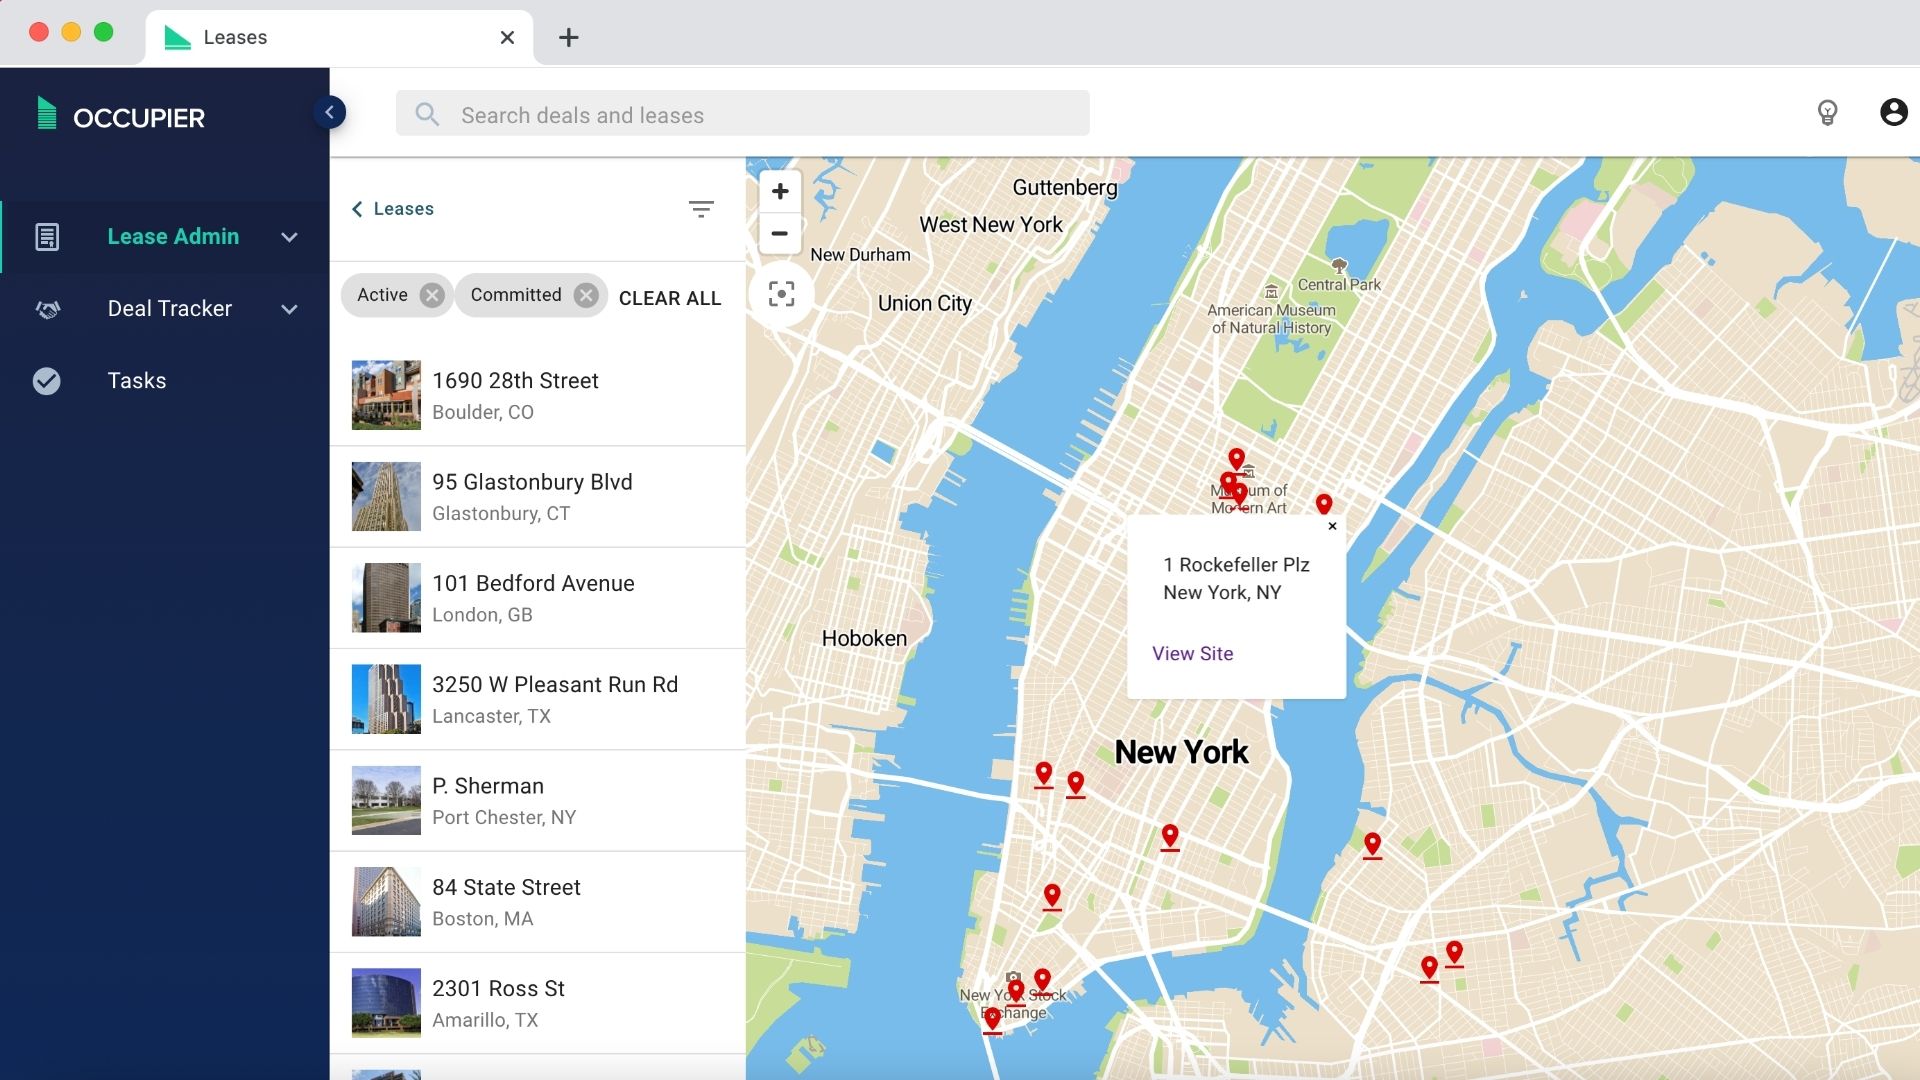1920x1080 pixels.
Task: Go back using the Leases chevron
Action: 357,209
